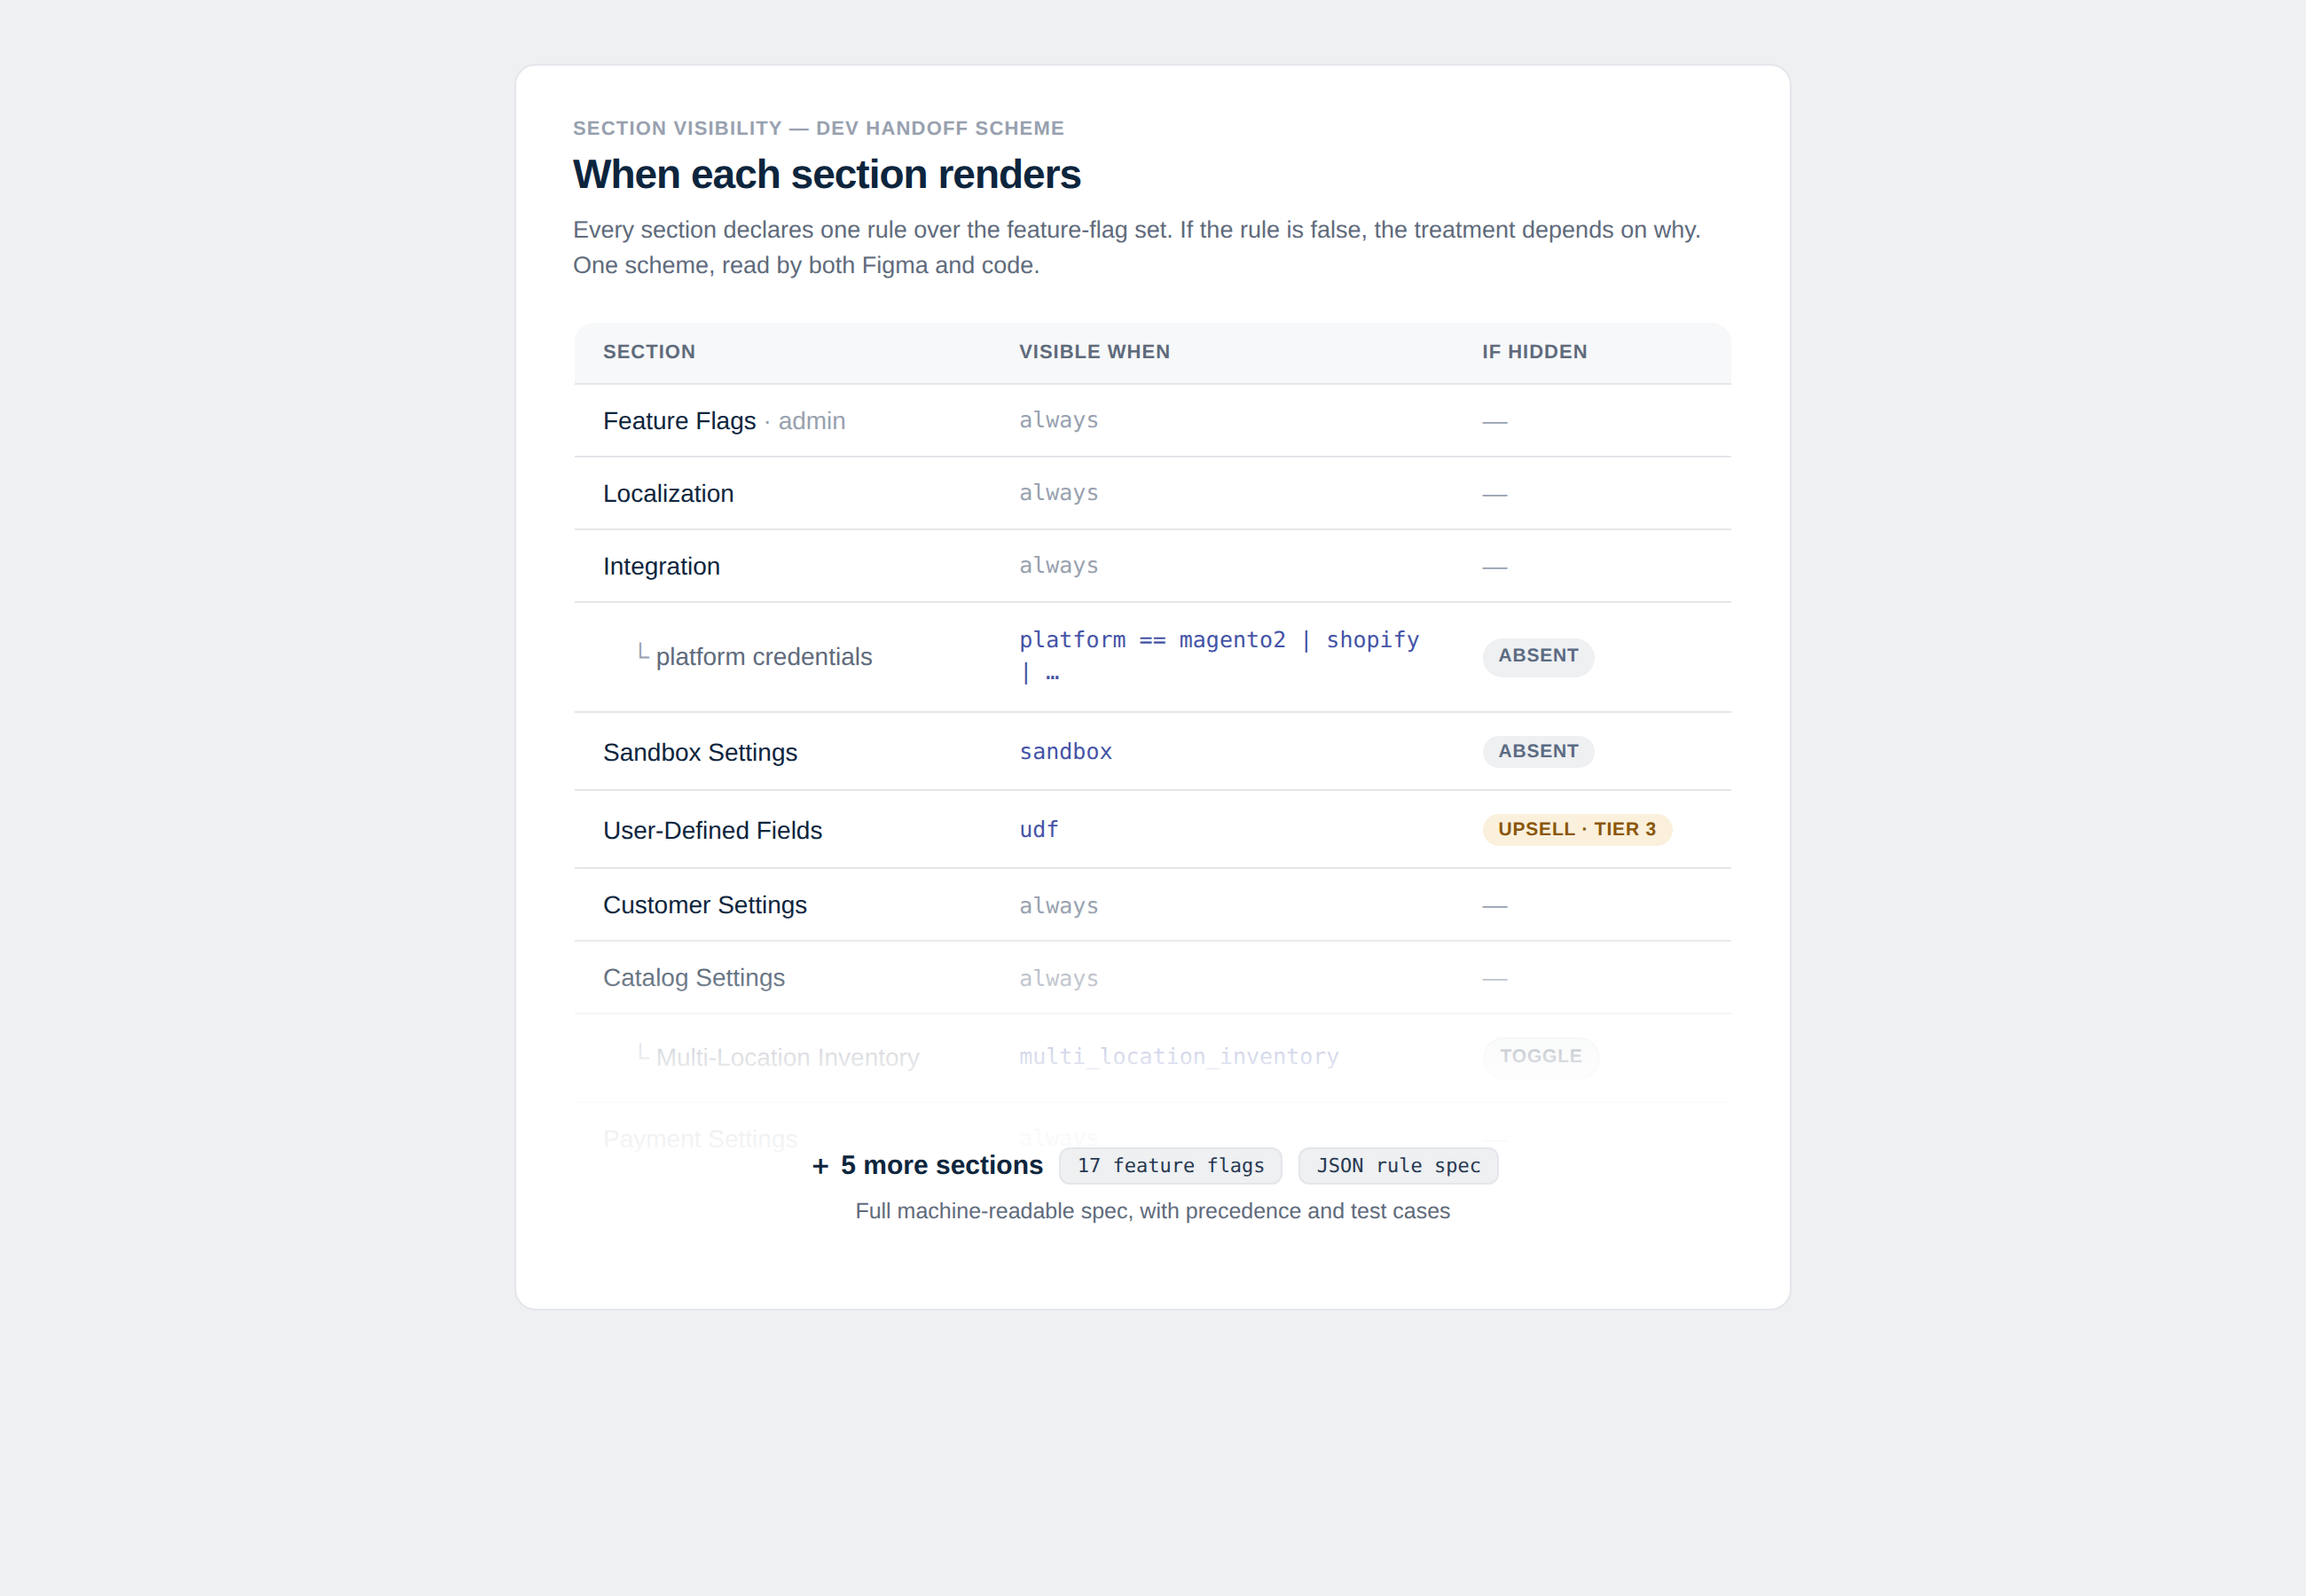Image resolution: width=2306 pixels, height=1596 pixels.
Task: Select the Multi-Location Inventory sub-row
Action: 1152,1058
